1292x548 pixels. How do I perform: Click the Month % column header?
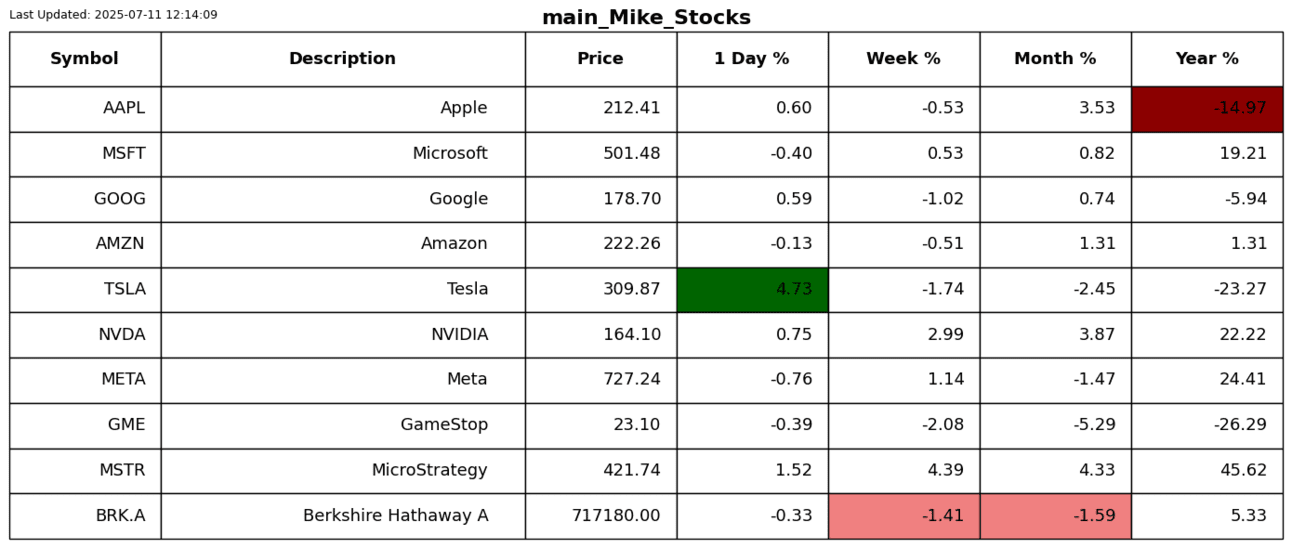1055,59
